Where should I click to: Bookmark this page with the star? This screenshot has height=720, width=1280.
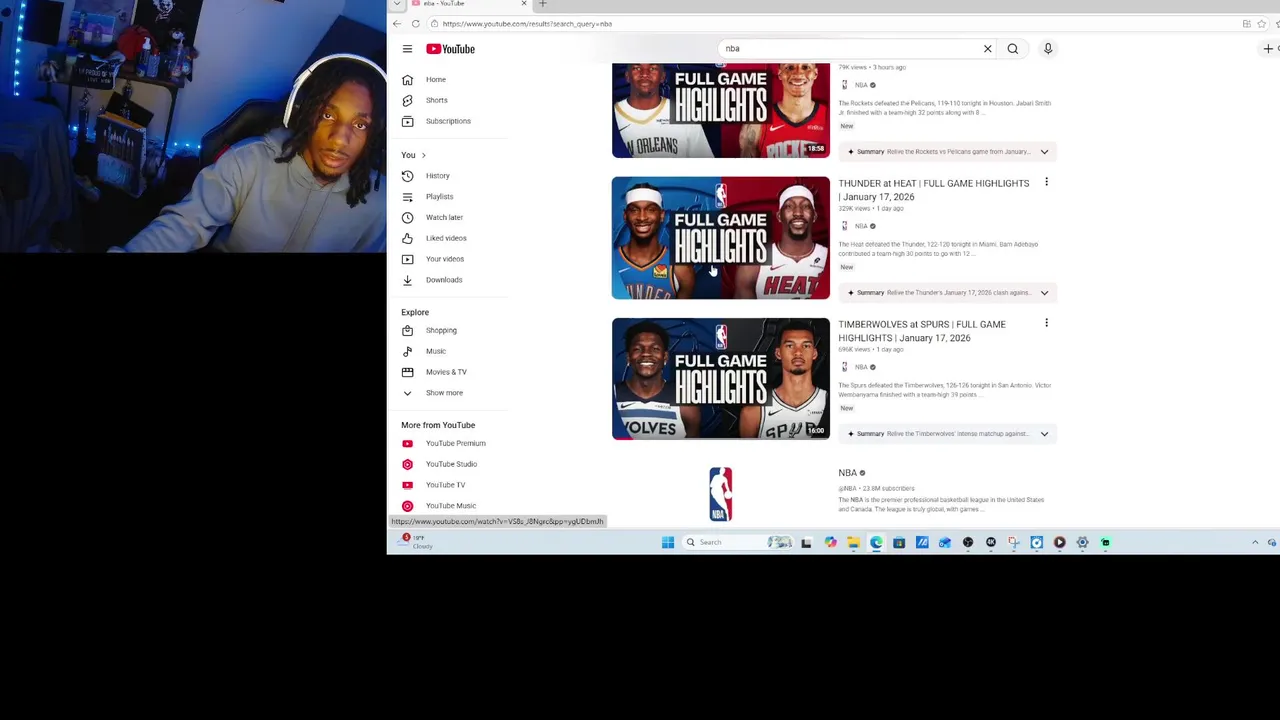point(1261,23)
